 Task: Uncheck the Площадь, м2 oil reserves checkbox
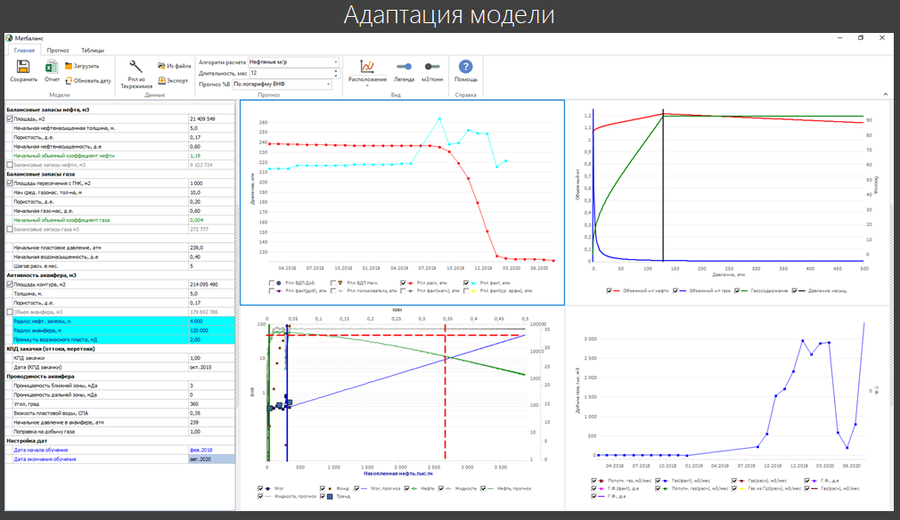[9, 119]
